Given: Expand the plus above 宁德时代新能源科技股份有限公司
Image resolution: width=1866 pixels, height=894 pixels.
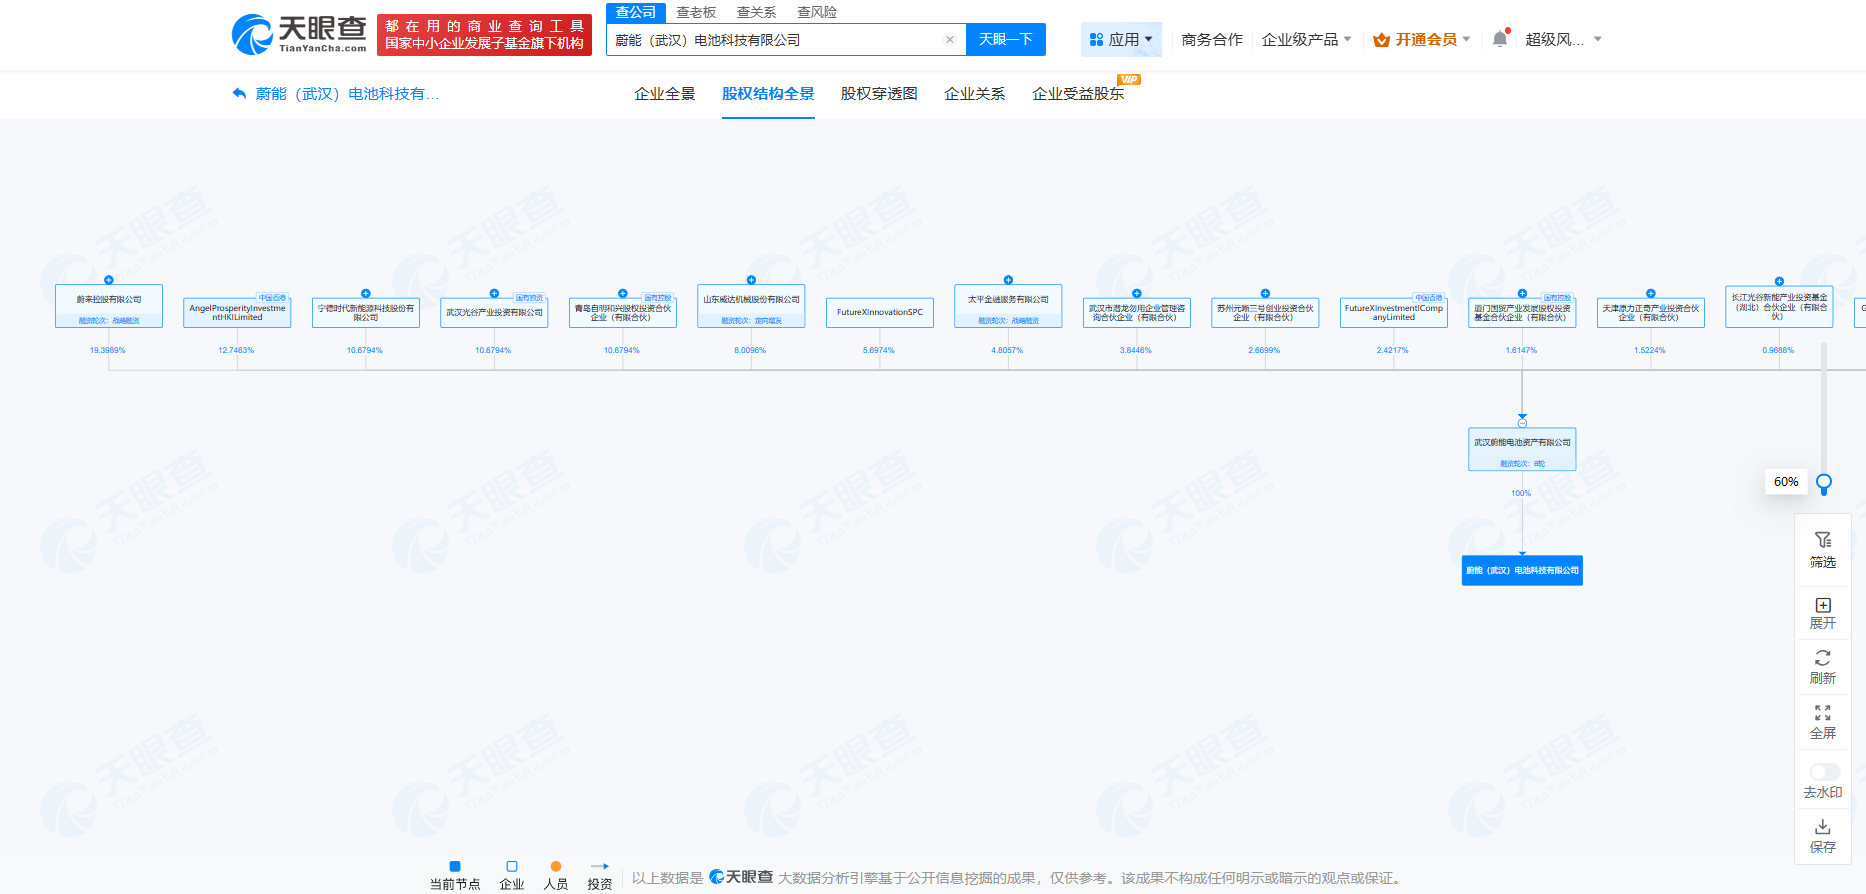Looking at the screenshot, I should [x=366, y=294].
